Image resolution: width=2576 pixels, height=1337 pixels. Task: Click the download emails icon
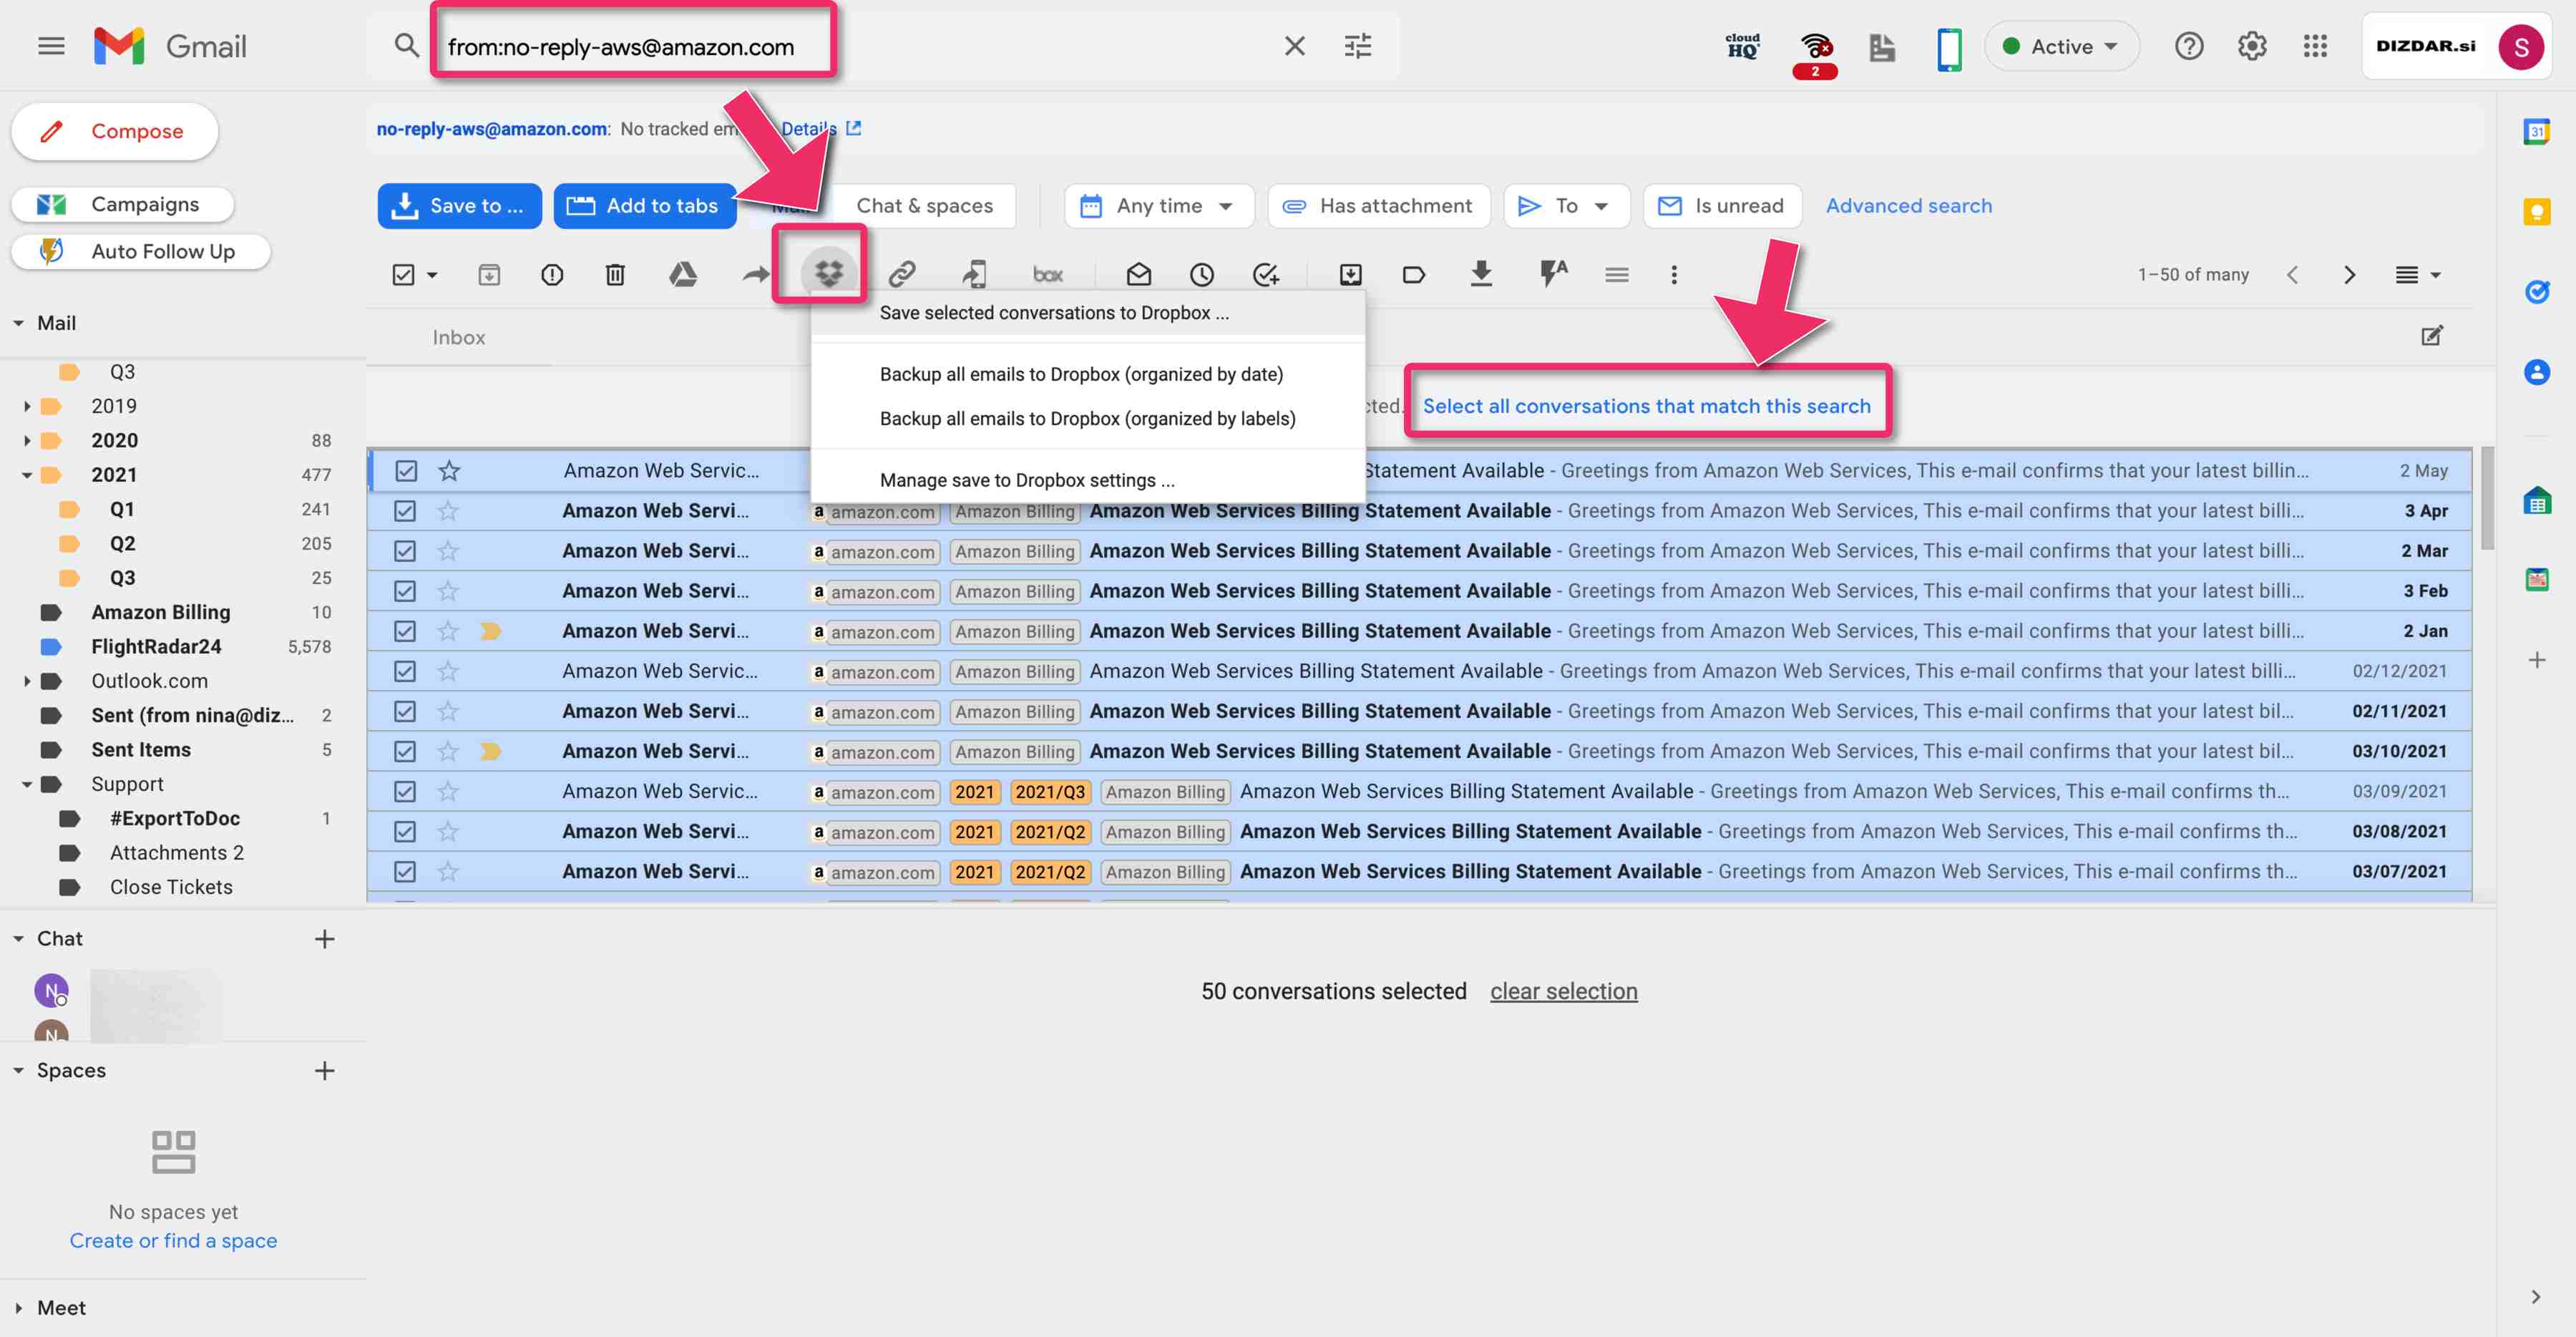[x=1481, y=274]
